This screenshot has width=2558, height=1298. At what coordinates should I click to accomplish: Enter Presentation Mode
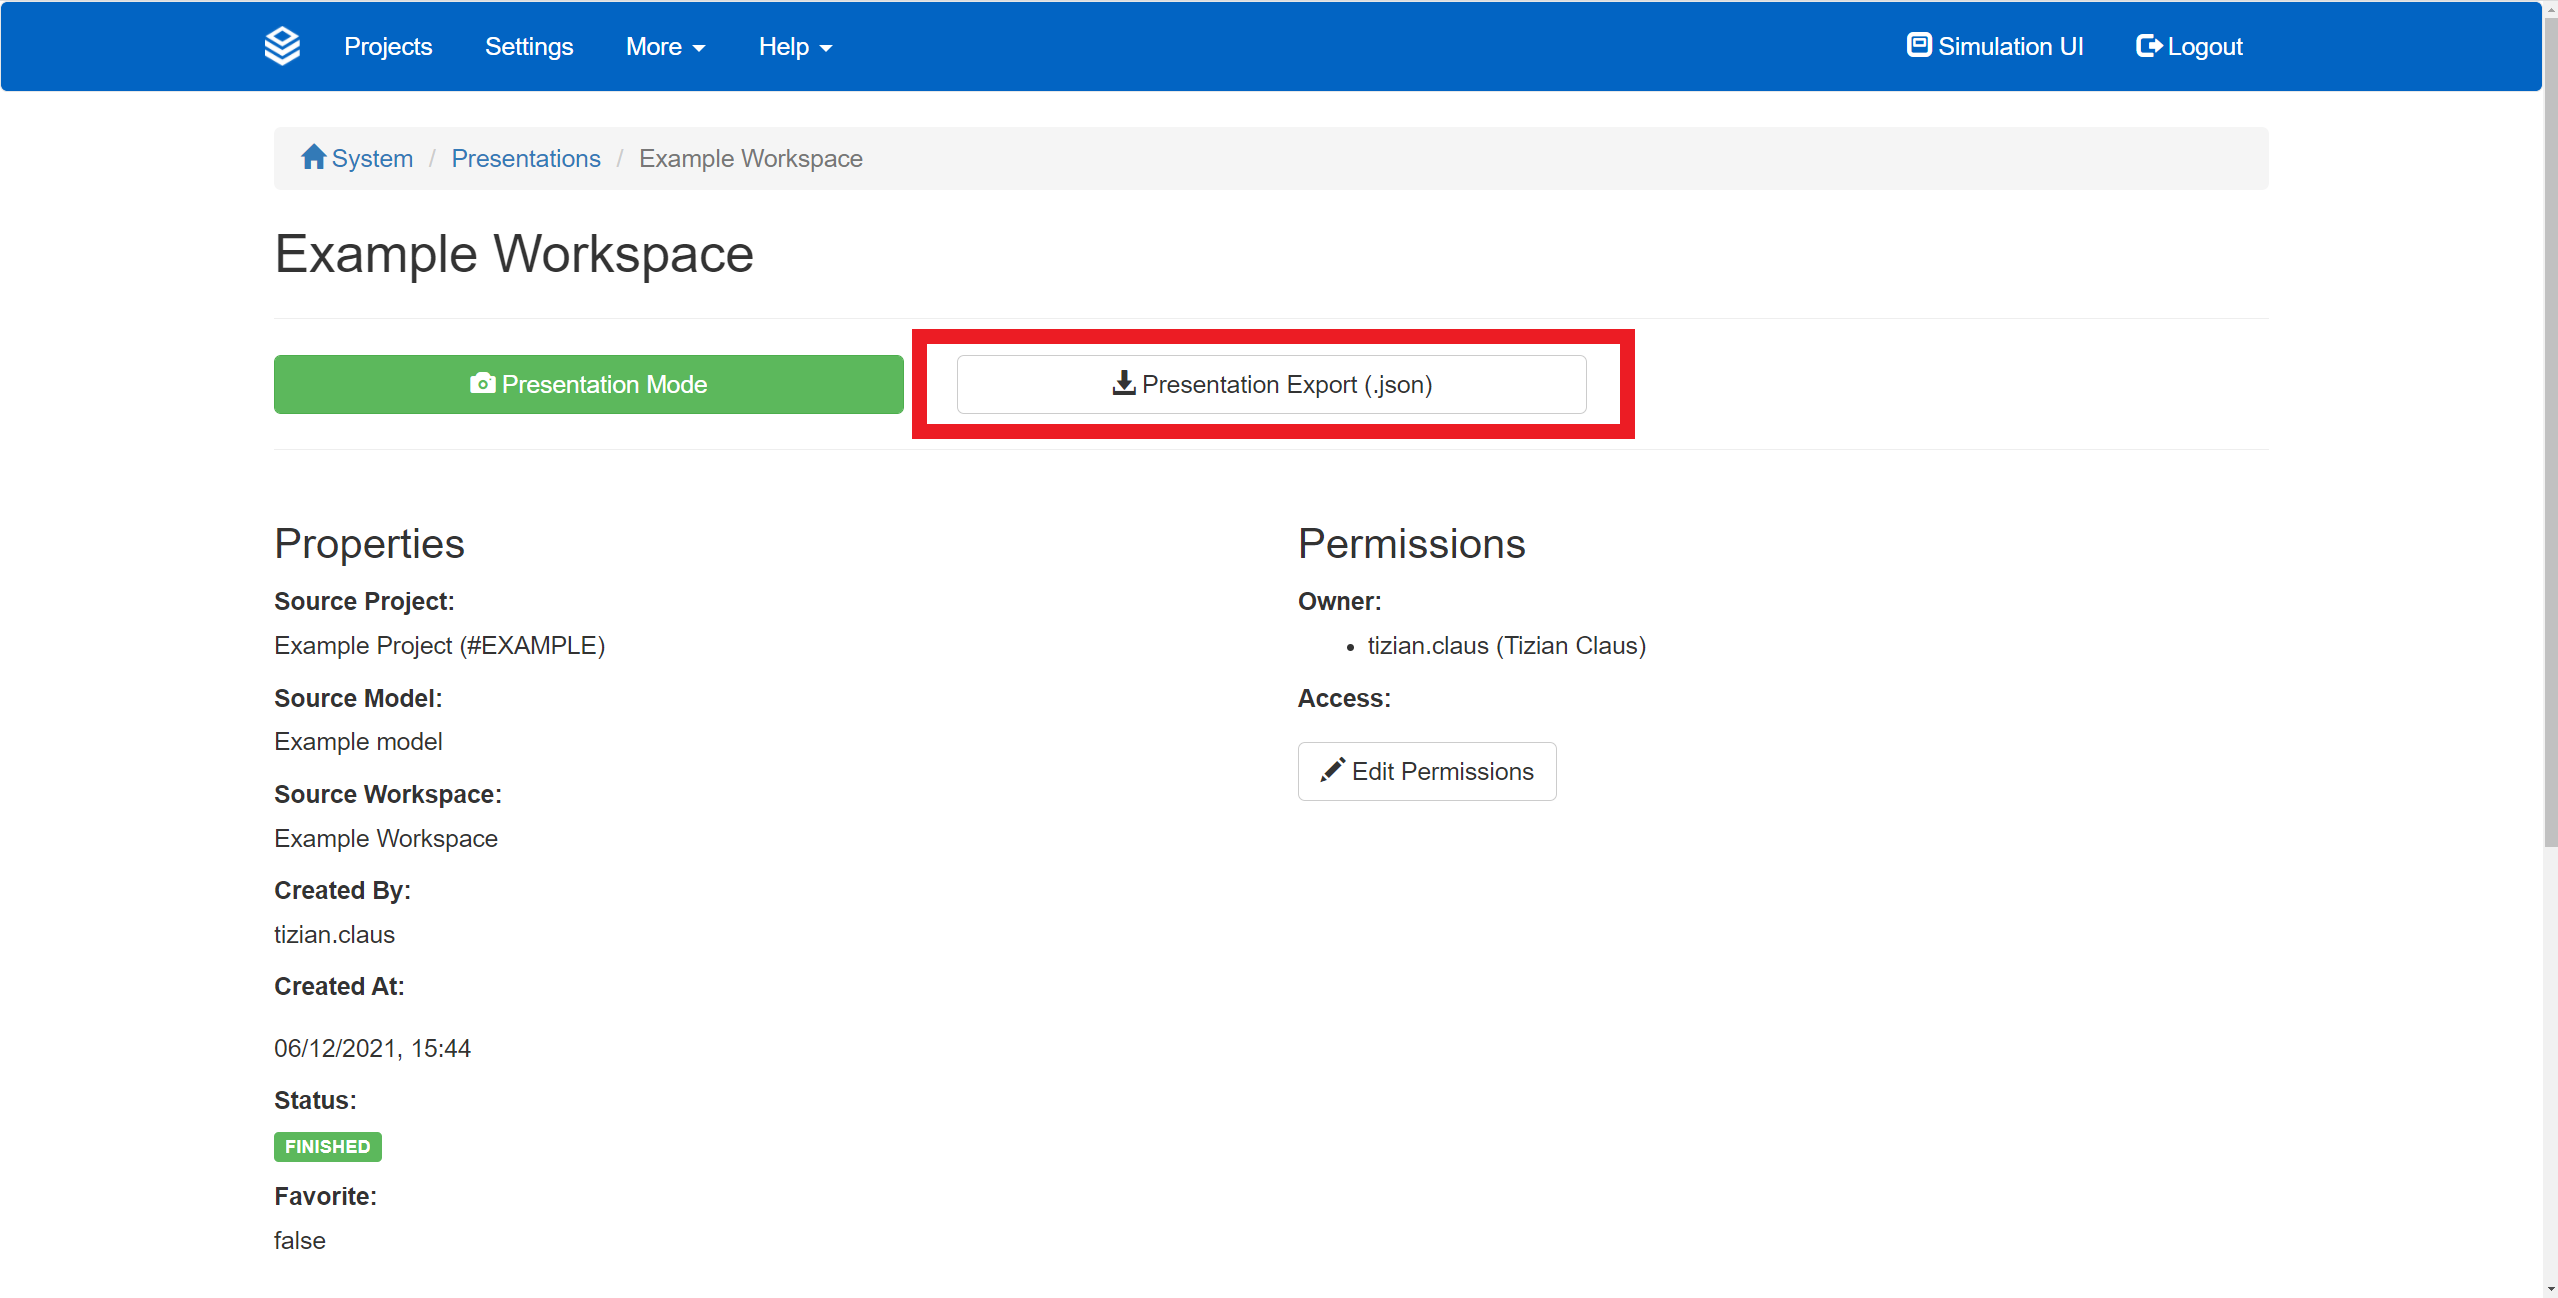coord(588,384)
